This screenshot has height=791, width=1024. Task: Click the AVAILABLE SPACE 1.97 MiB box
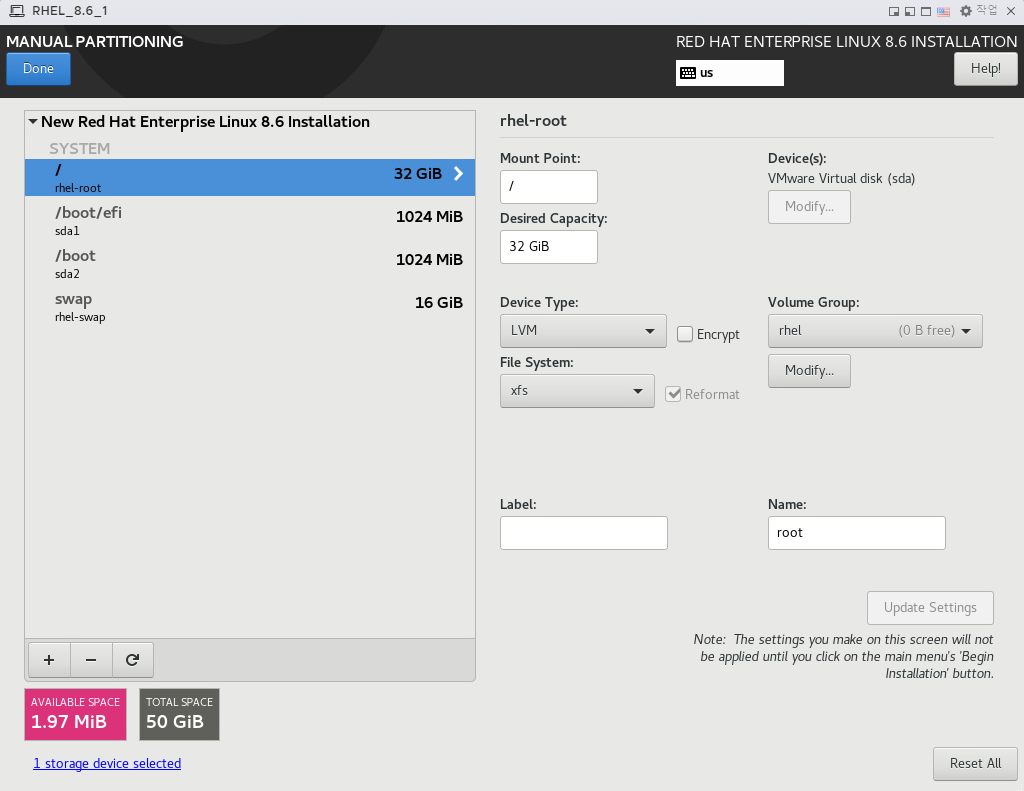click(75, 715)
